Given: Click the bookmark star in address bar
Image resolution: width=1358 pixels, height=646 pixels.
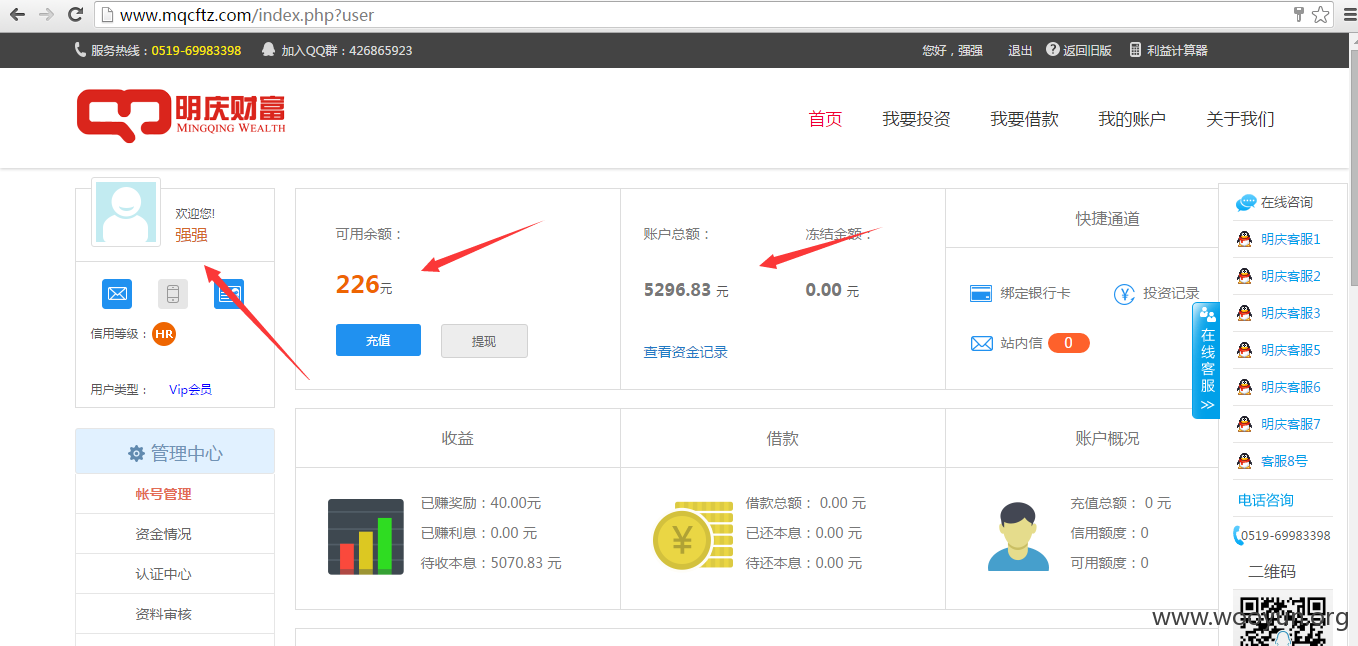Looking at the screenshot, I should tap(1320, 15).
